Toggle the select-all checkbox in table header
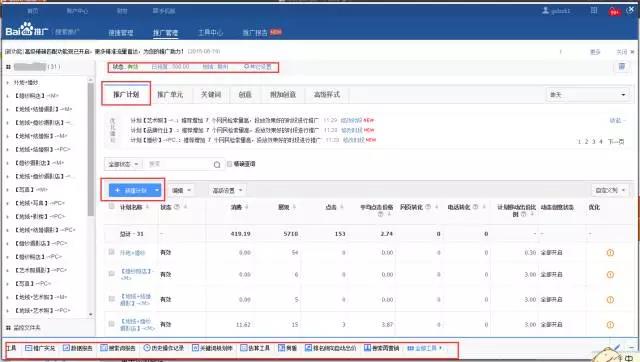The image size is (640, 362). pyautogui.click(x=111, y=207)
